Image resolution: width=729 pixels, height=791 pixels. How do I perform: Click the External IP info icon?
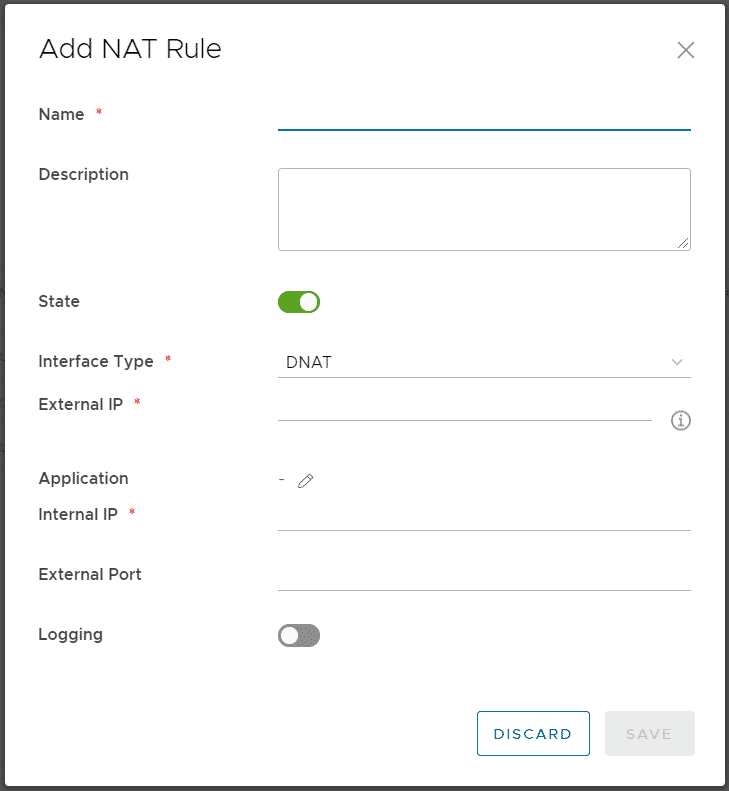pyautogui.click(x=681, y=420)
